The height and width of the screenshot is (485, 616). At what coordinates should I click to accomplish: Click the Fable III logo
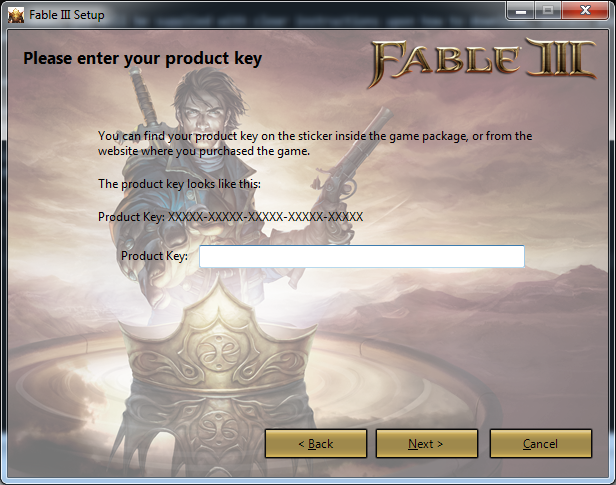click(484, 63)
